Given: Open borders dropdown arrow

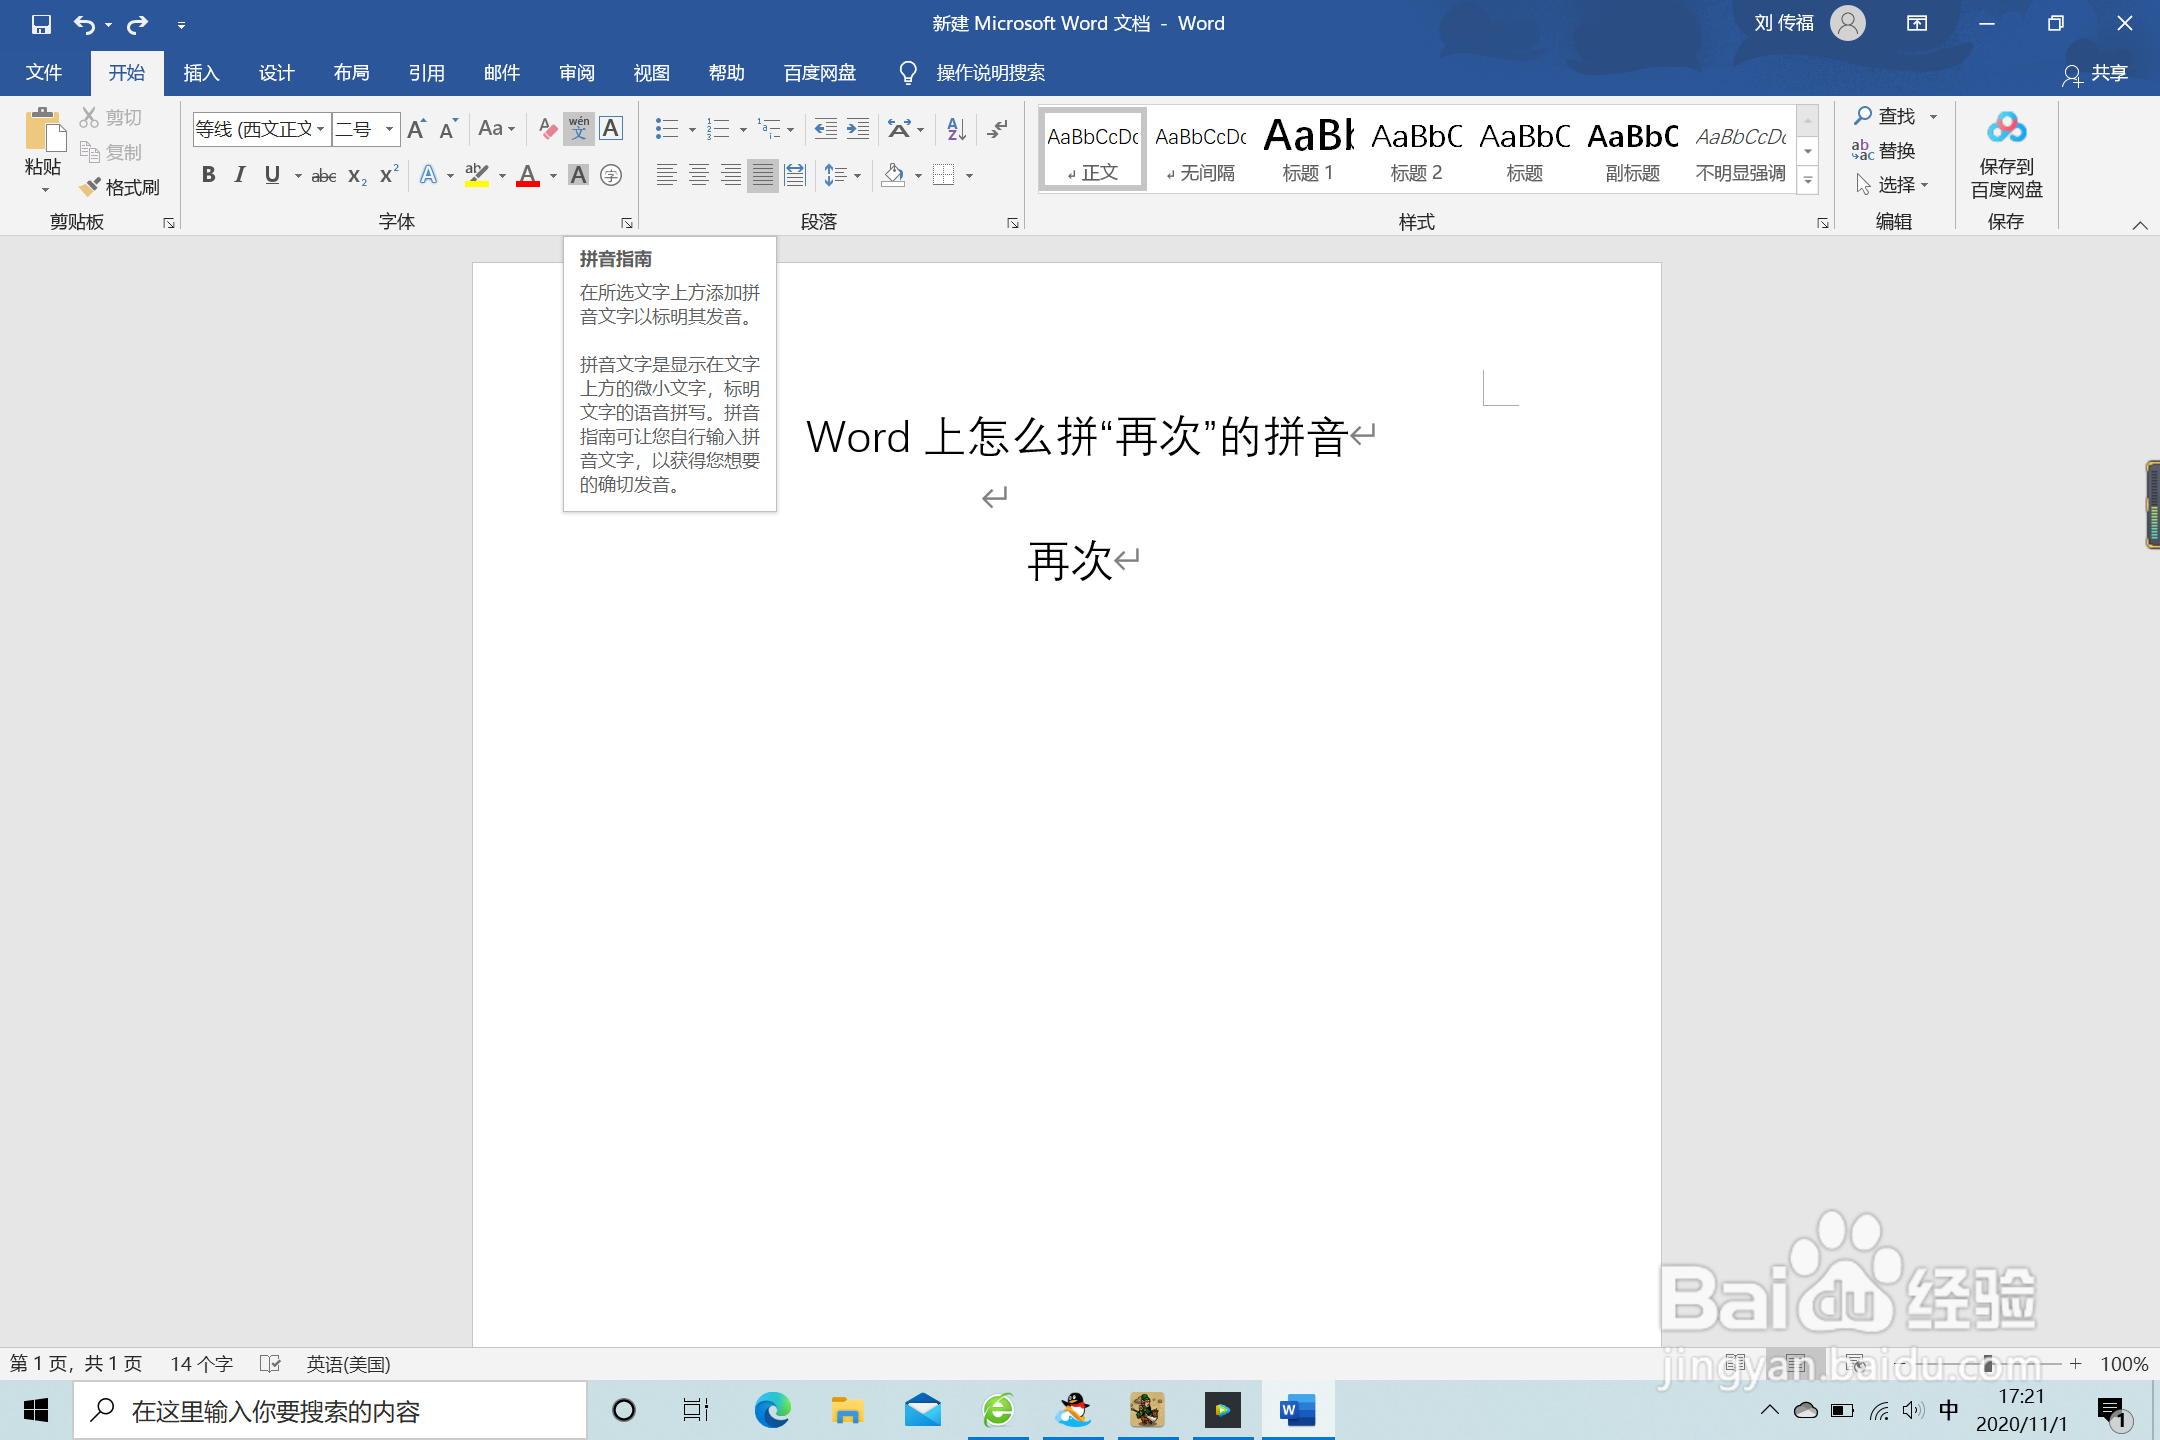Looking at the screenshot, I should (969, 176).
